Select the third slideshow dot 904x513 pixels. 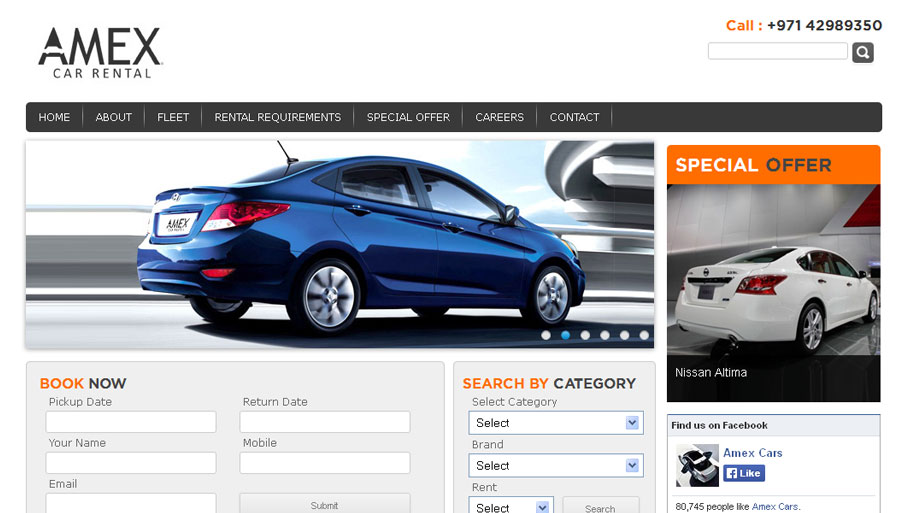click(585, 335)
